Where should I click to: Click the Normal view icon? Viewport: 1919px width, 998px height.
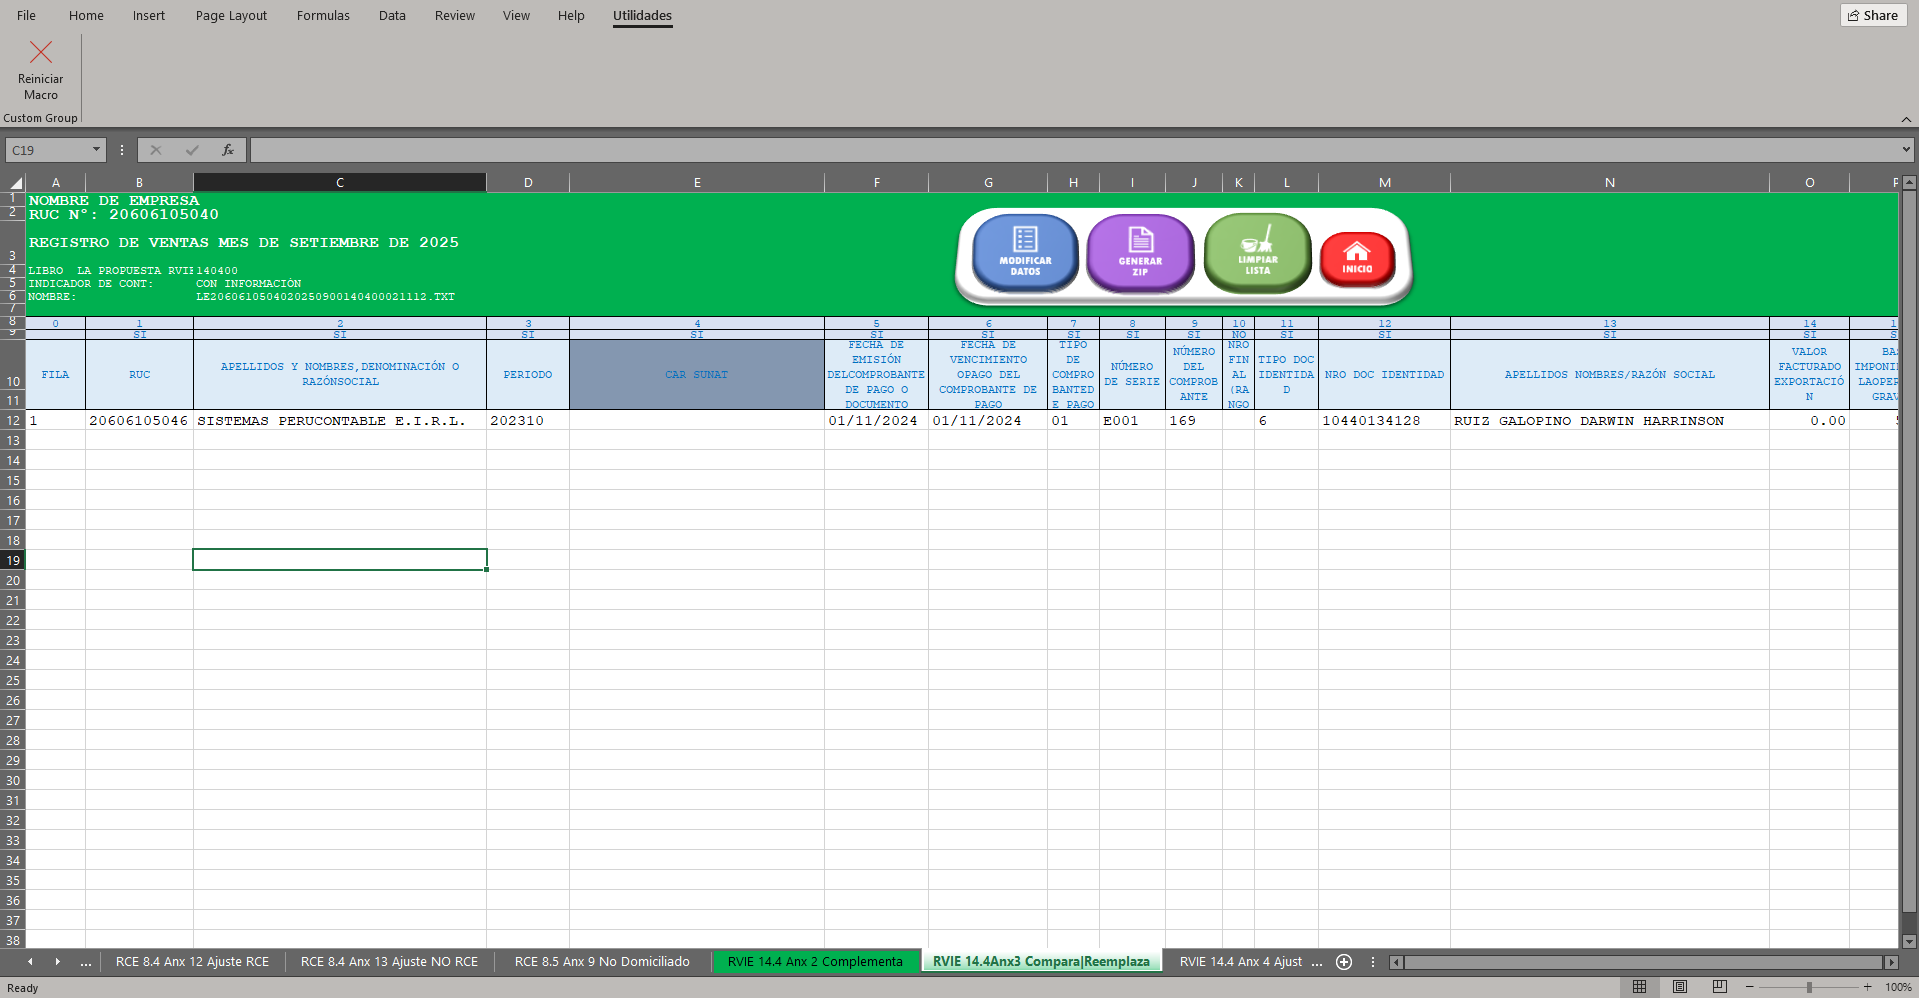click(x=1639, y=987)
